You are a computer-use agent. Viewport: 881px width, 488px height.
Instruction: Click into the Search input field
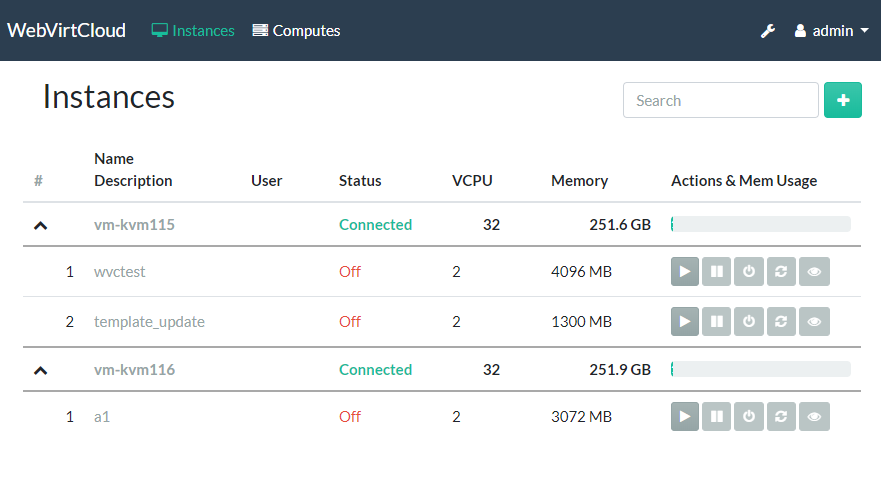tap(720, 100)
